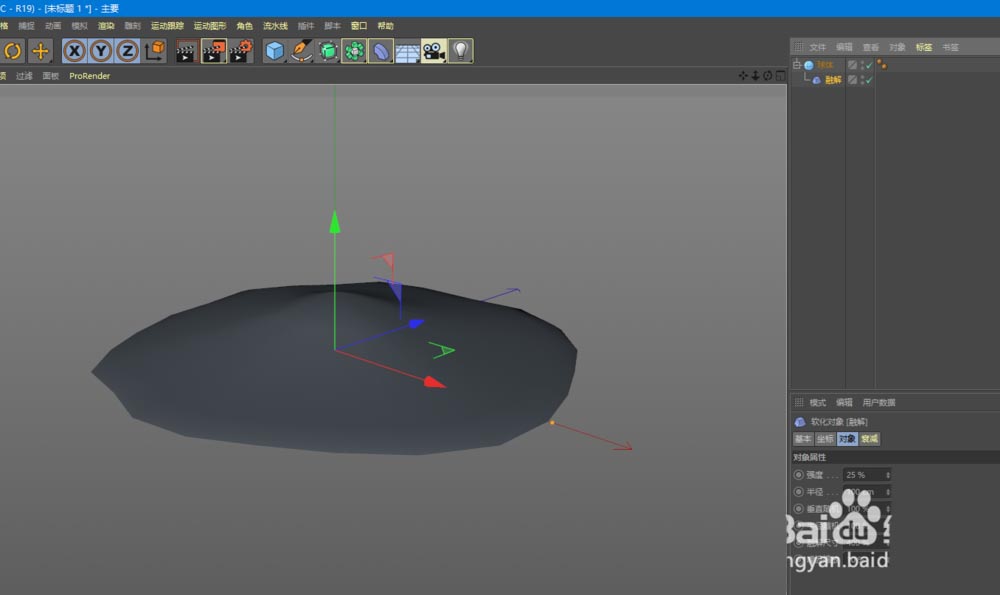Open the ProRender viewport menu
This screenshot has width=1000, height=595.
89,76
